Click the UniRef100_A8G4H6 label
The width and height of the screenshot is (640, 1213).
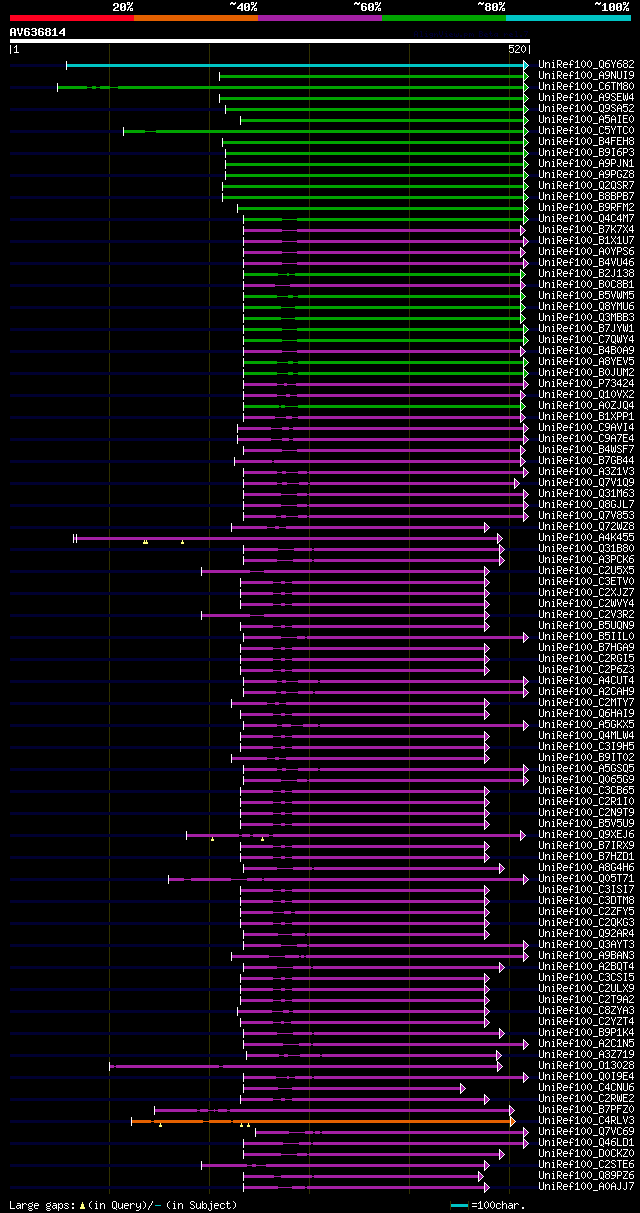(586, 868)
